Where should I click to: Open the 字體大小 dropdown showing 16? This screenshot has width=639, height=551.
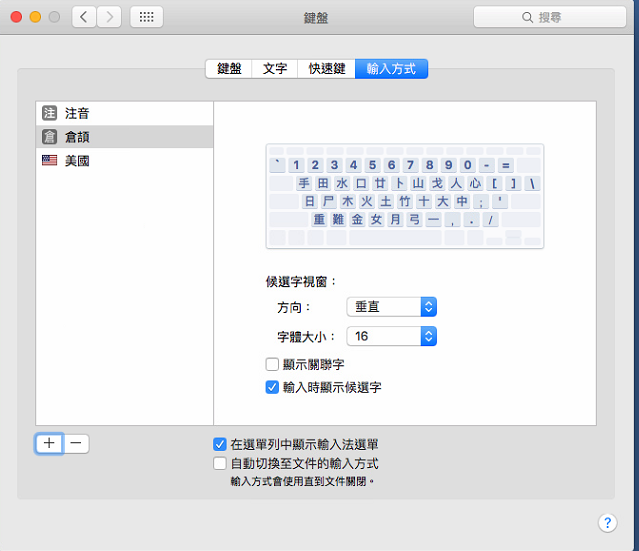pos(392,336)
